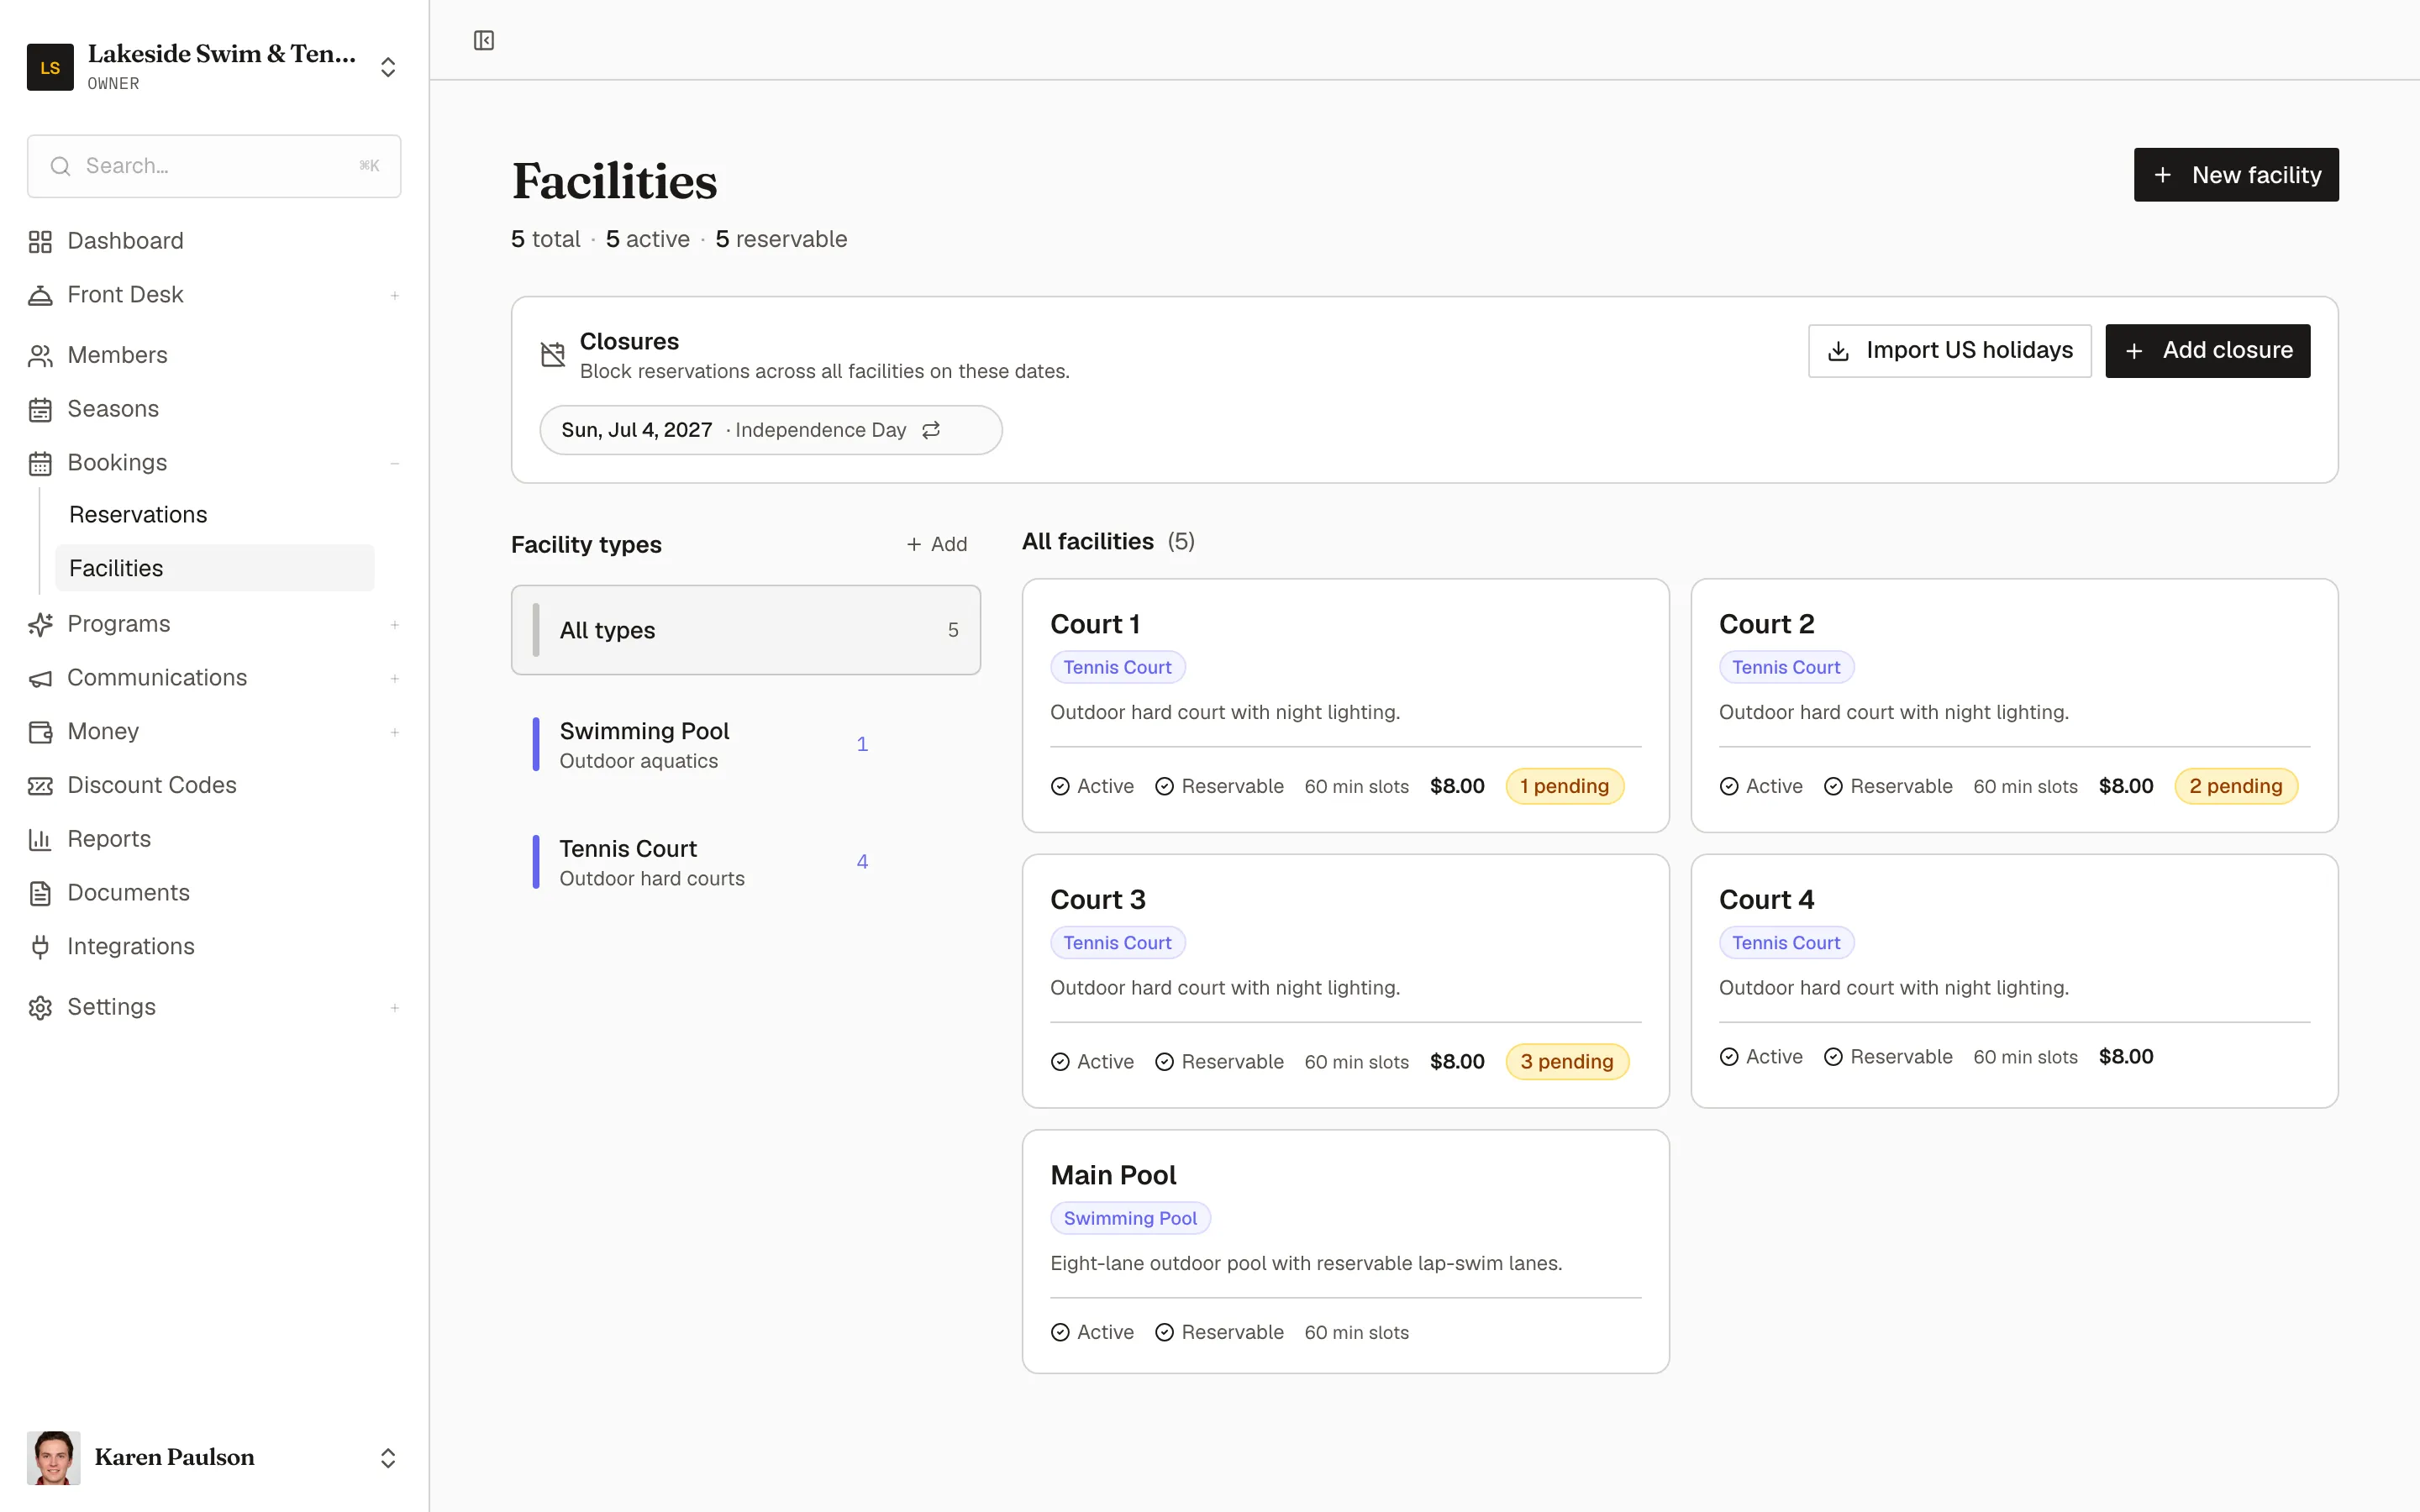Click the Documents file icon

40,893
